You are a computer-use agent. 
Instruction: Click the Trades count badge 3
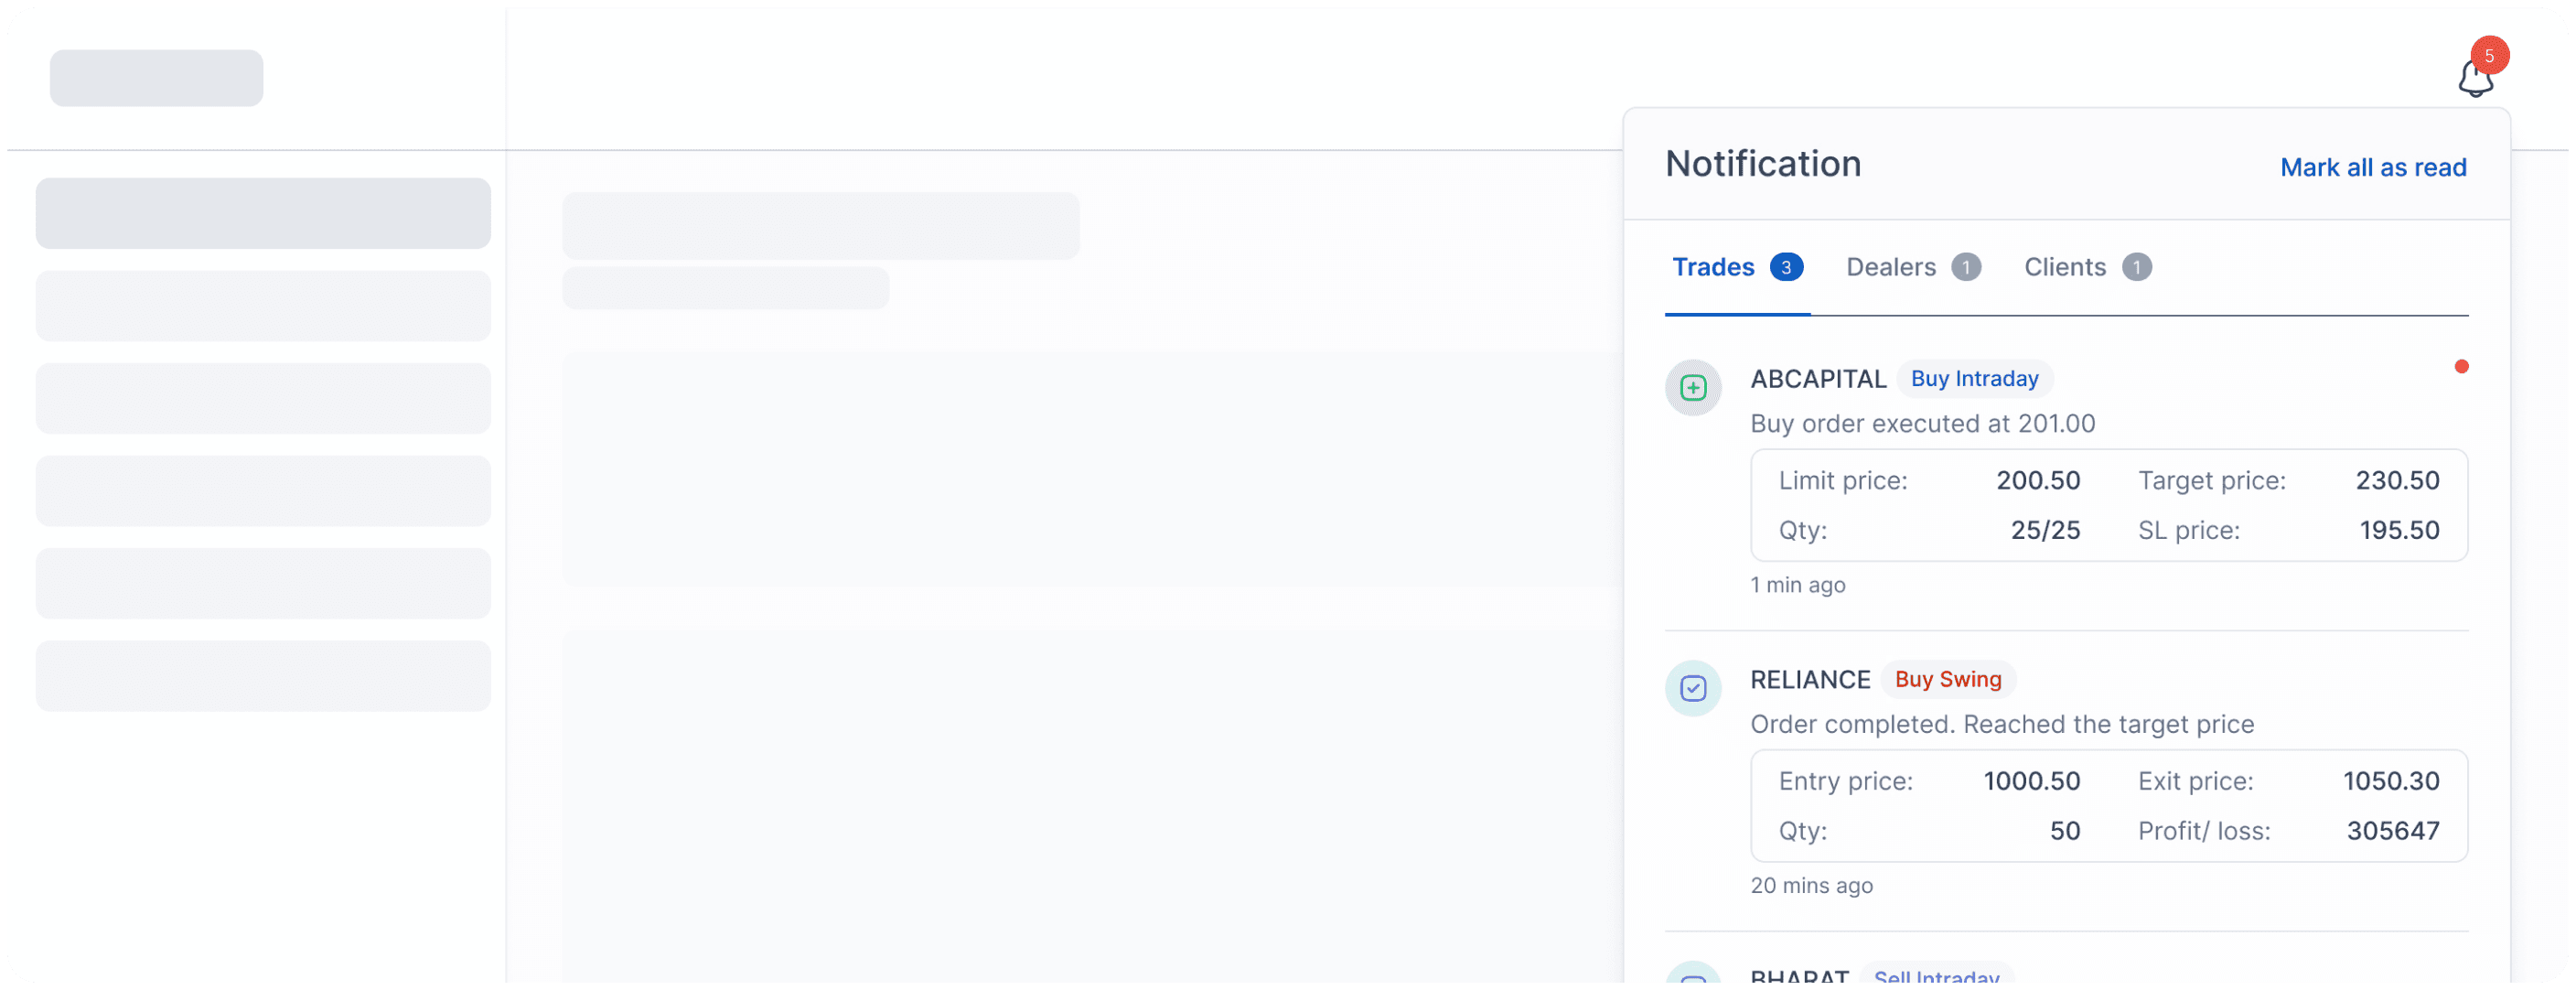[x=1786, y=267]
